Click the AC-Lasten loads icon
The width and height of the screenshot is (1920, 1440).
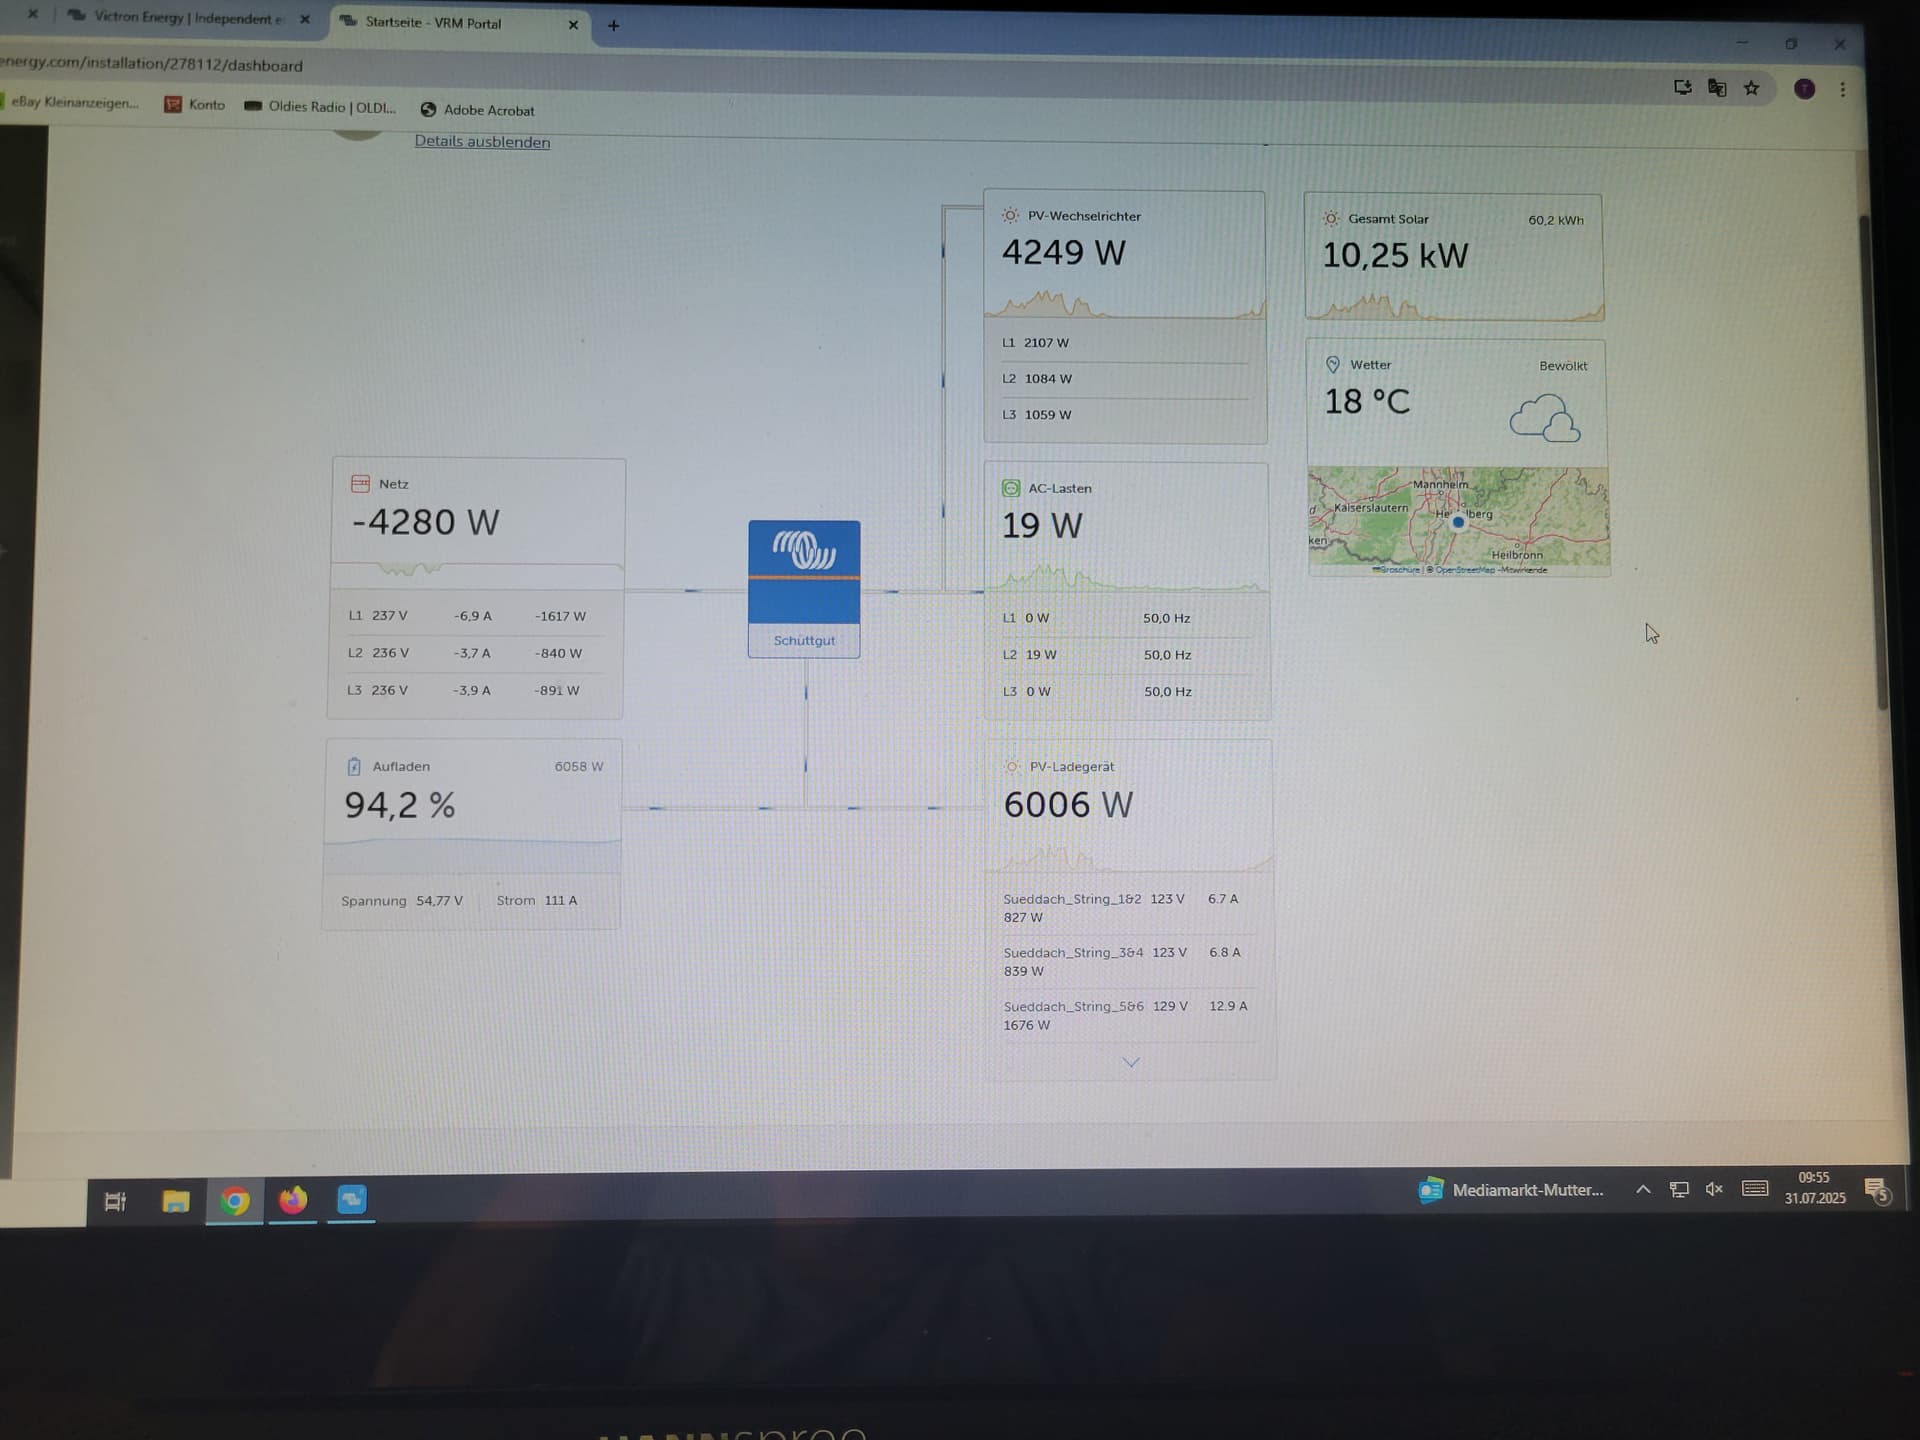pos(1011,488)
